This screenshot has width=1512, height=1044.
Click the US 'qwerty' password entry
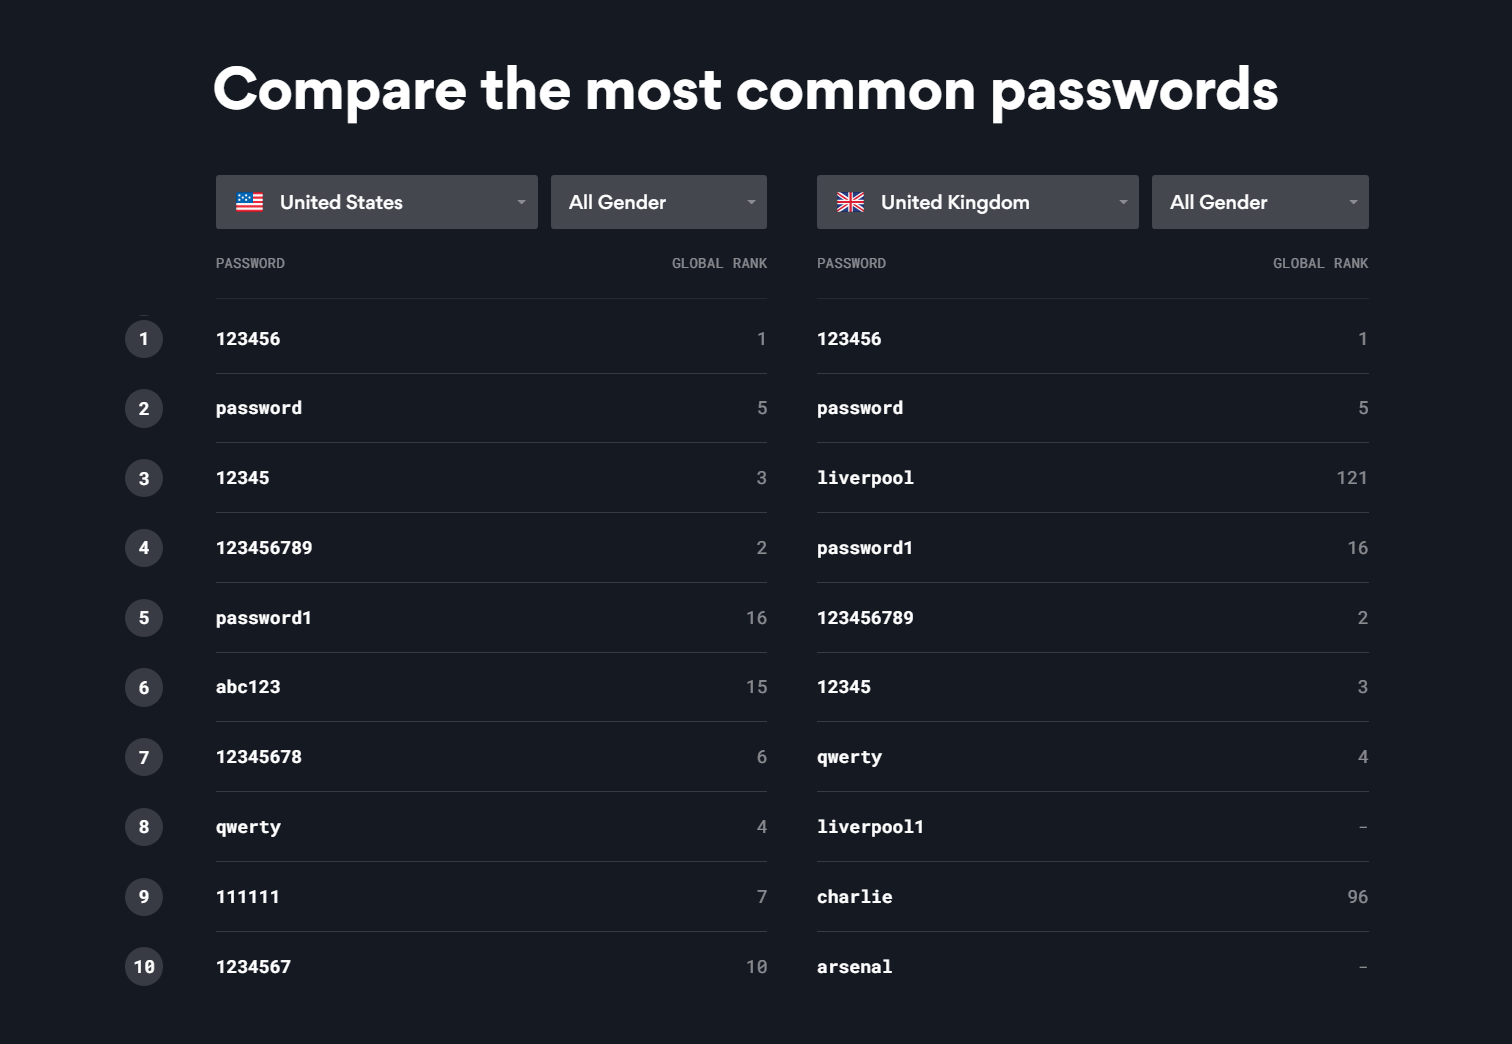point(248,828)
